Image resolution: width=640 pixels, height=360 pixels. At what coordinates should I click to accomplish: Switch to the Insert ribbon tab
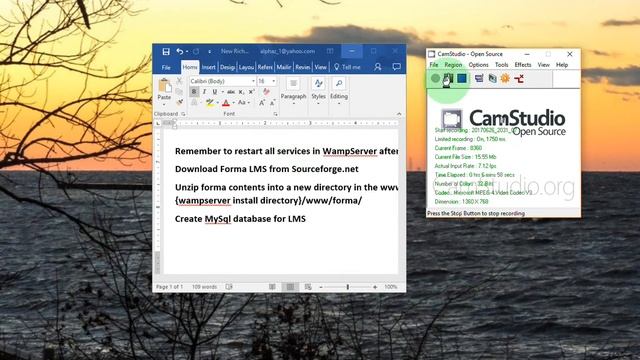[x=208, y=67]
